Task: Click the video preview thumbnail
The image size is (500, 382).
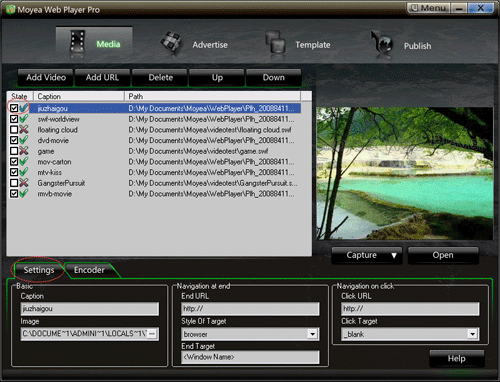Action: [x=405, y=173]
